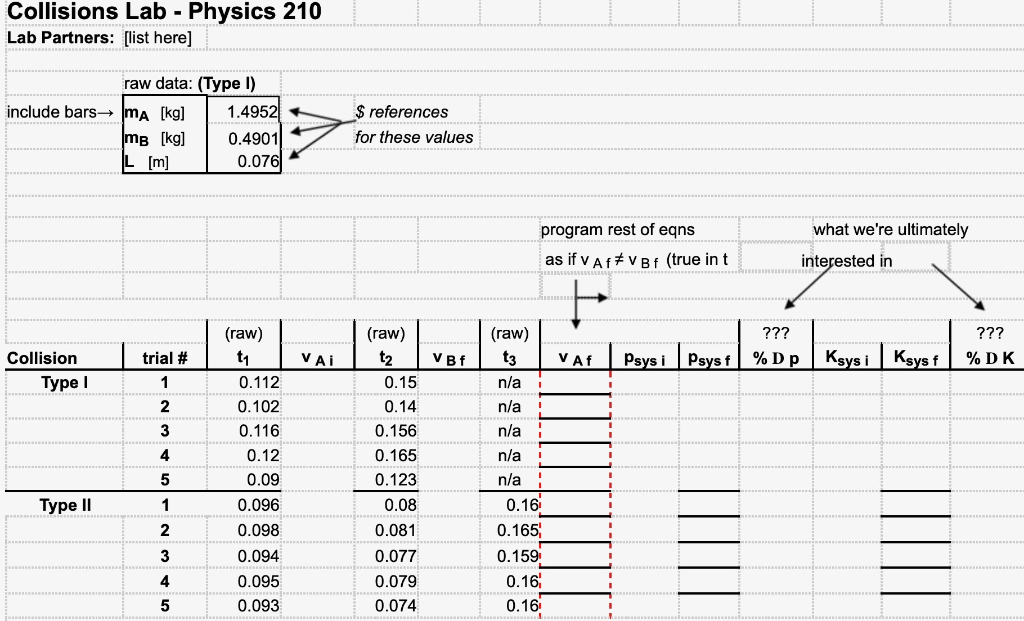
Task: Select the t2 value 0.156 in Type I trial 3
Action: [x=396, y=430]
